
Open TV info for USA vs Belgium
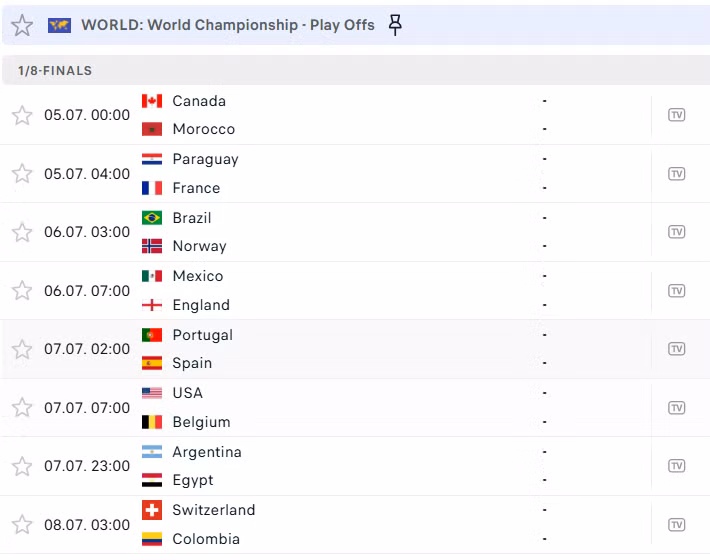676,408
